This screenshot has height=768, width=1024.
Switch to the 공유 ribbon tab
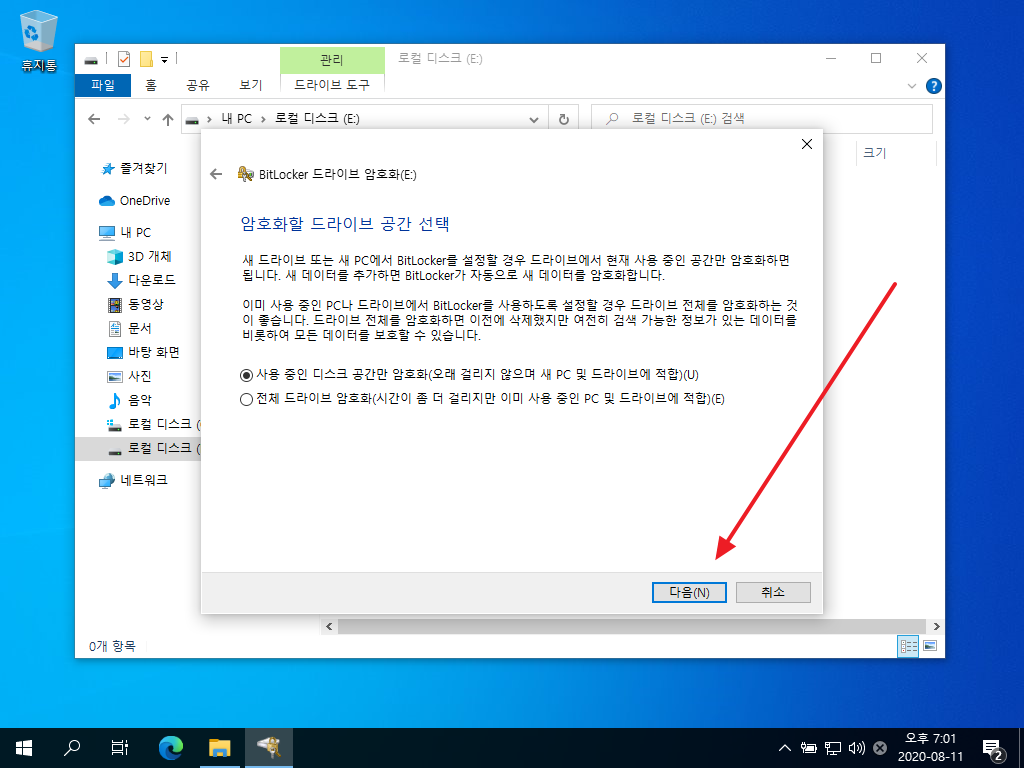pos(198,85)
